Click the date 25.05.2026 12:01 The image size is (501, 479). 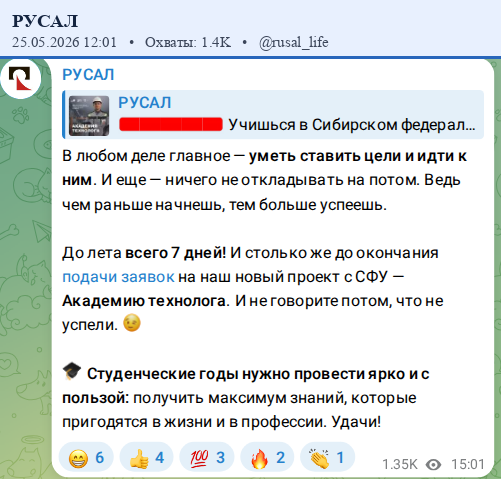[x=64, y=42]
